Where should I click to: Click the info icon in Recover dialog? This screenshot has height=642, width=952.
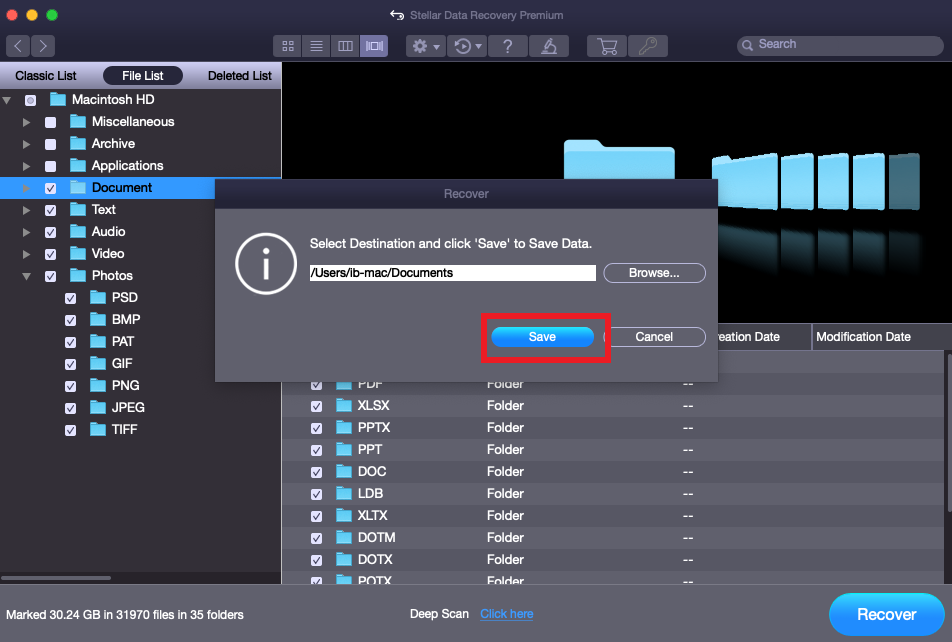coord(265,264)
